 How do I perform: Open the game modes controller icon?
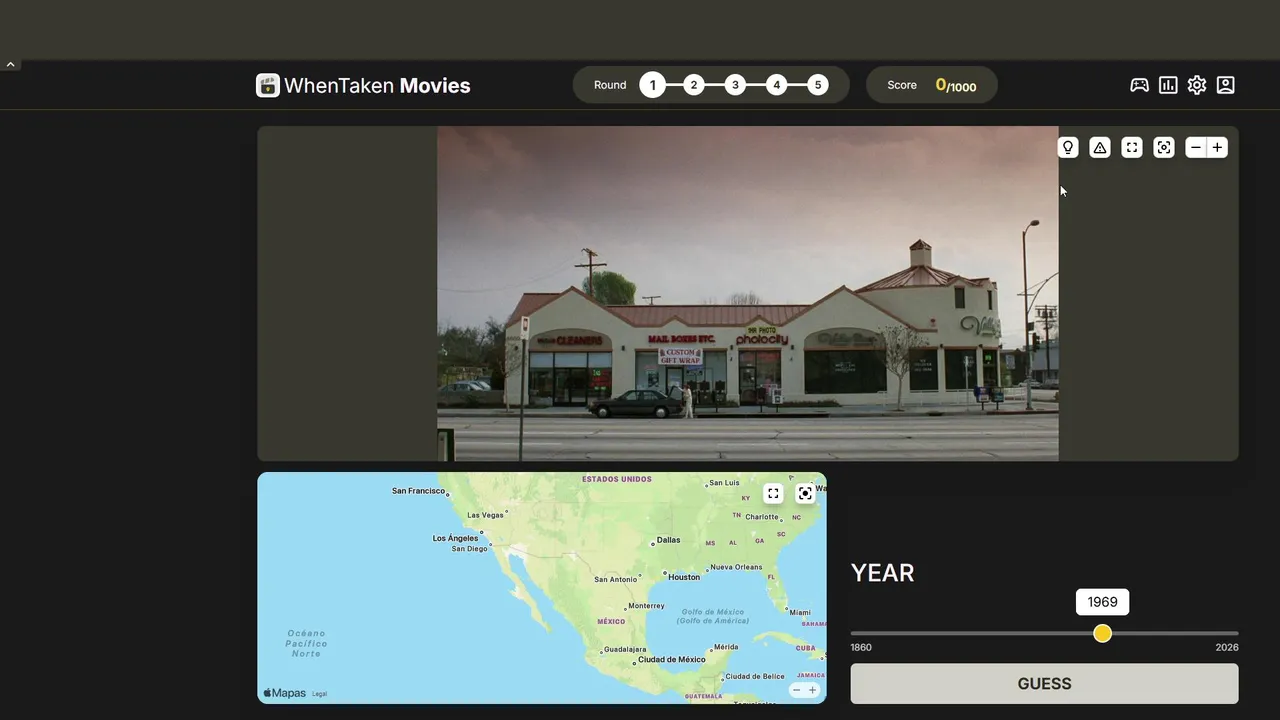1139,85
